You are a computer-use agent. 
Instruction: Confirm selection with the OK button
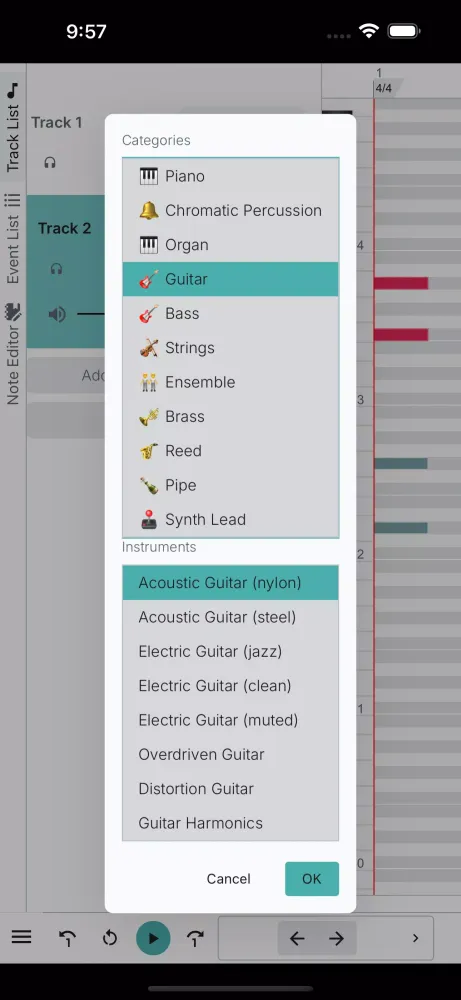pos(312,879)
